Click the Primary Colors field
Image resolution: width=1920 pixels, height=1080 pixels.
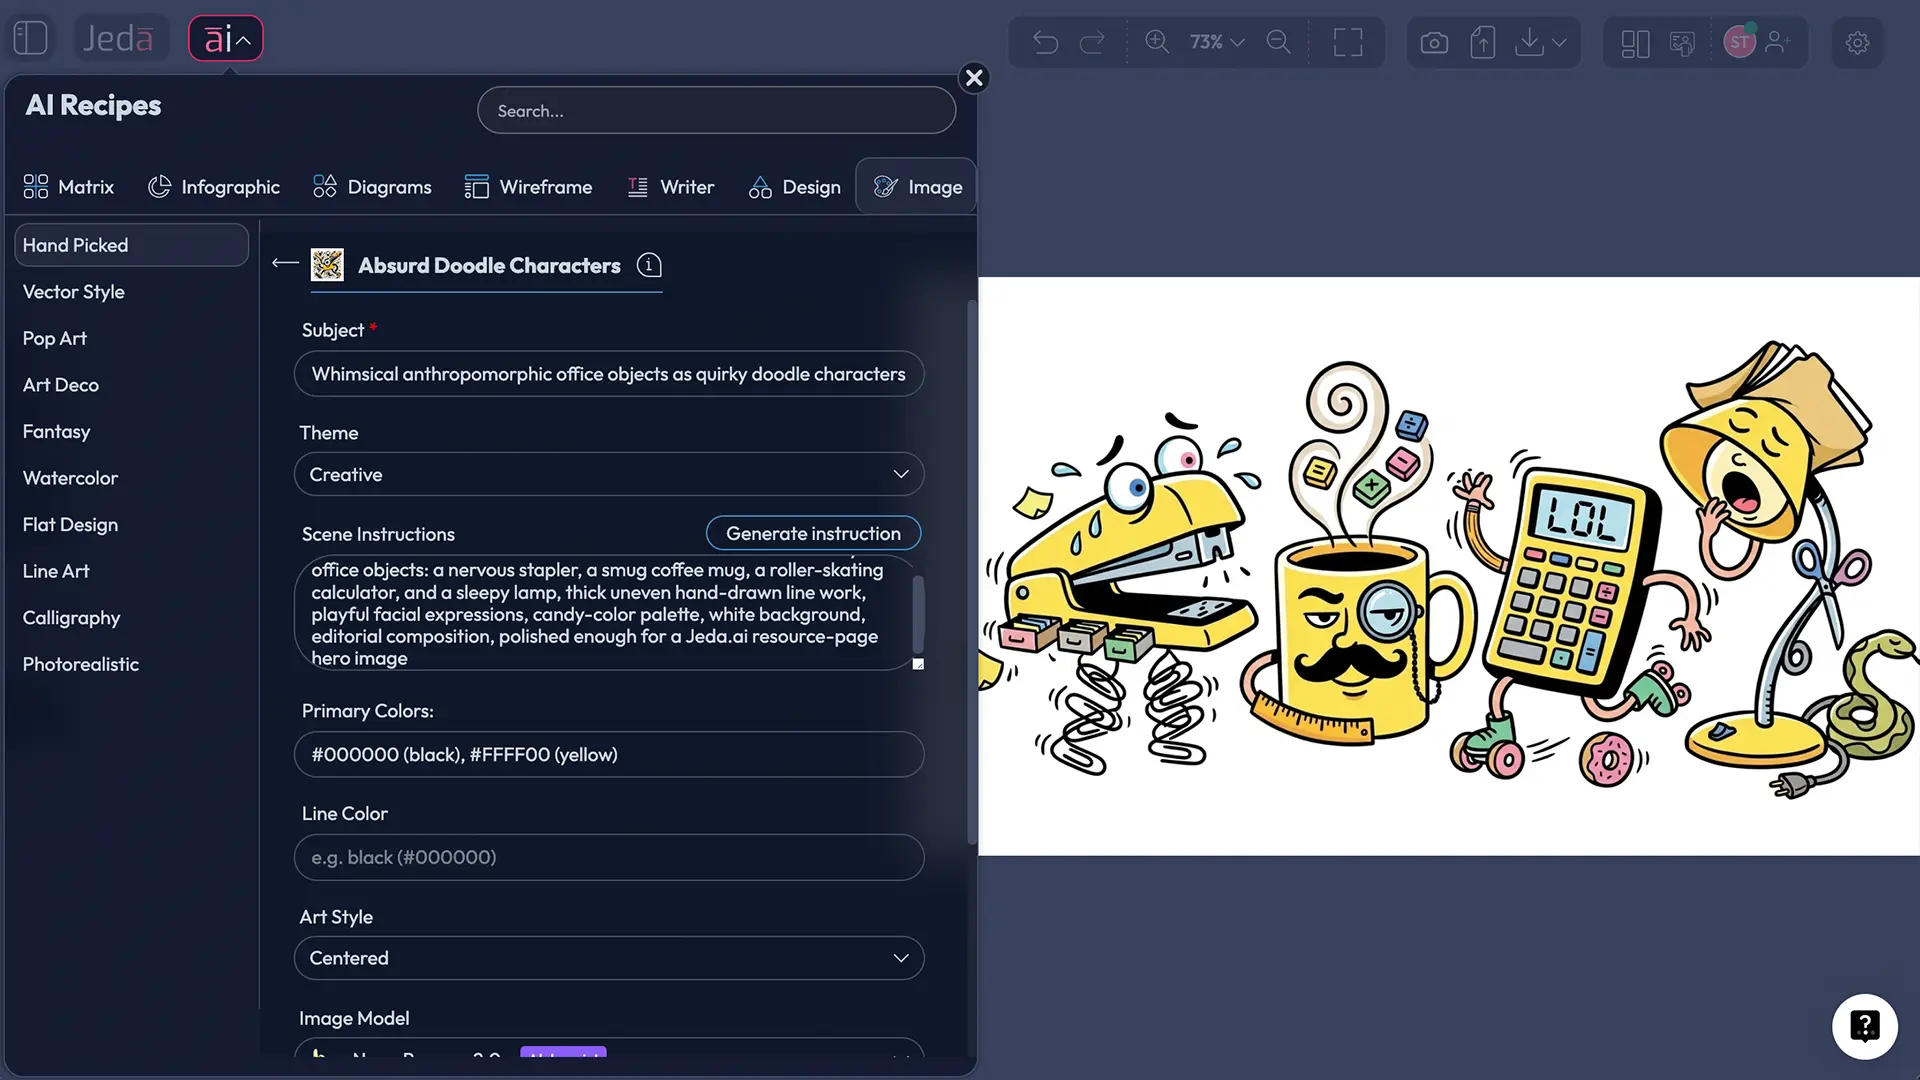point(609,755)
